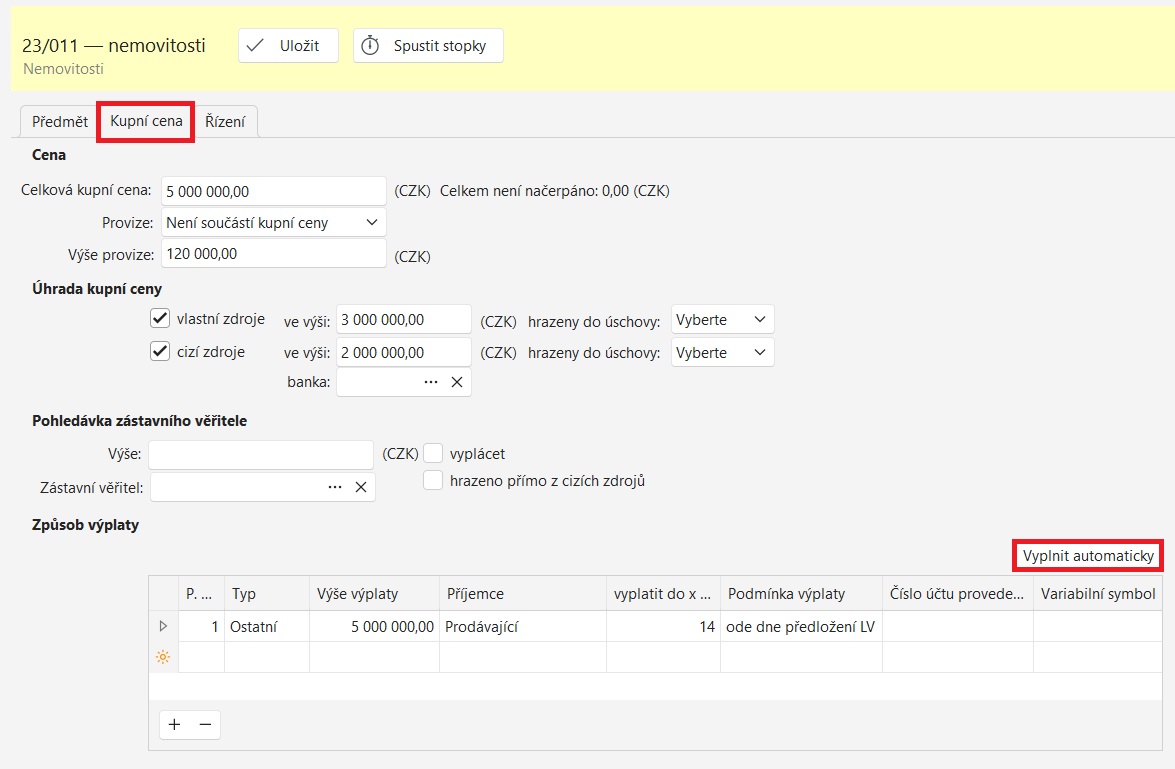Click the ellipsis icon in banka field

(431, 382)
